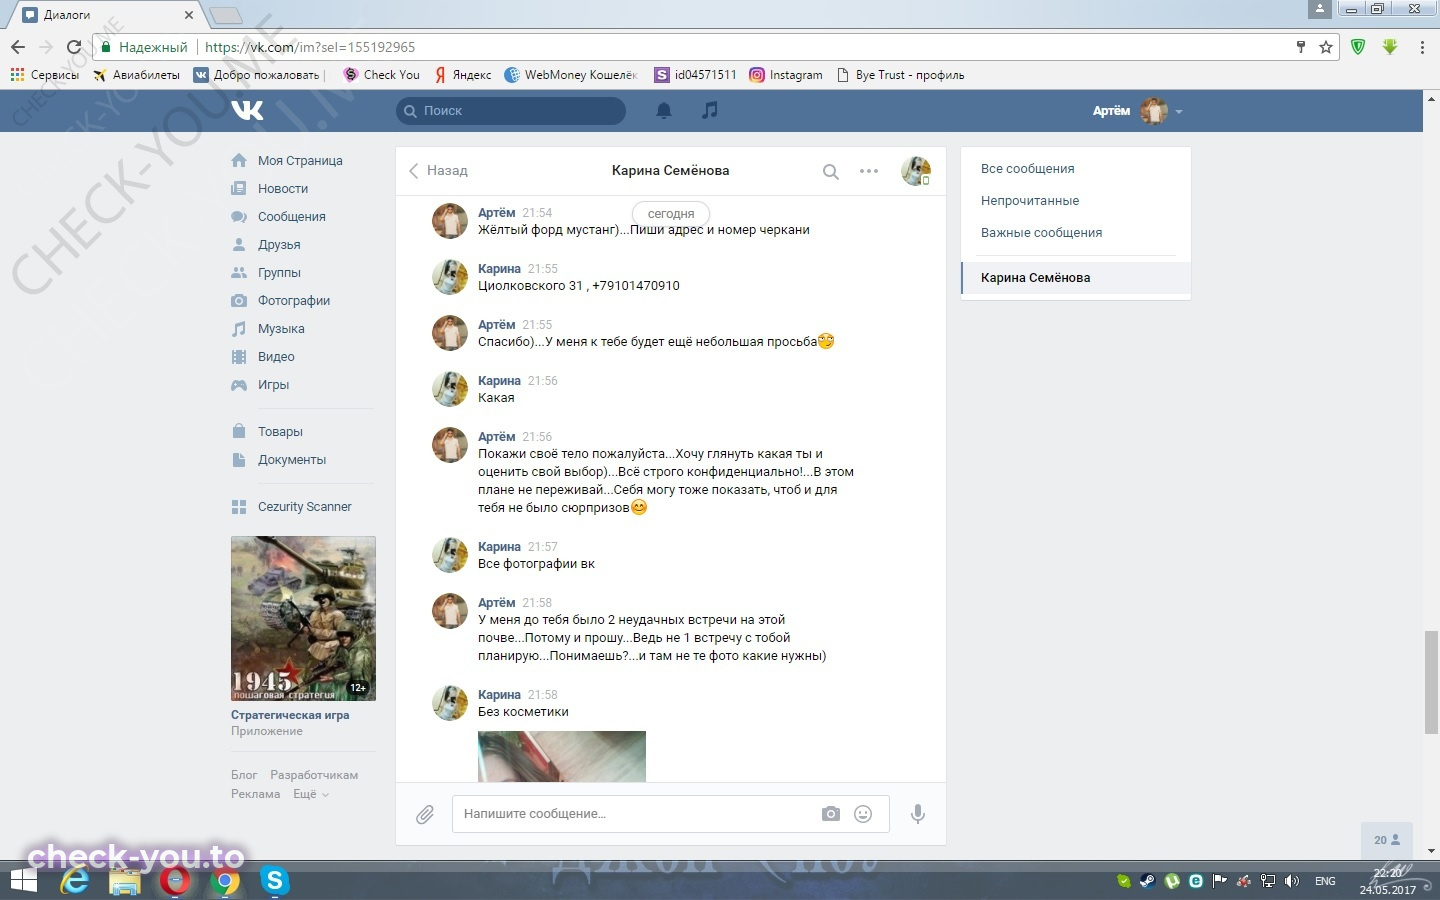This screenshot has width=1440, height=900.
Task: Open conversation actions three-dots menu
Action: (x=869, y=171)
